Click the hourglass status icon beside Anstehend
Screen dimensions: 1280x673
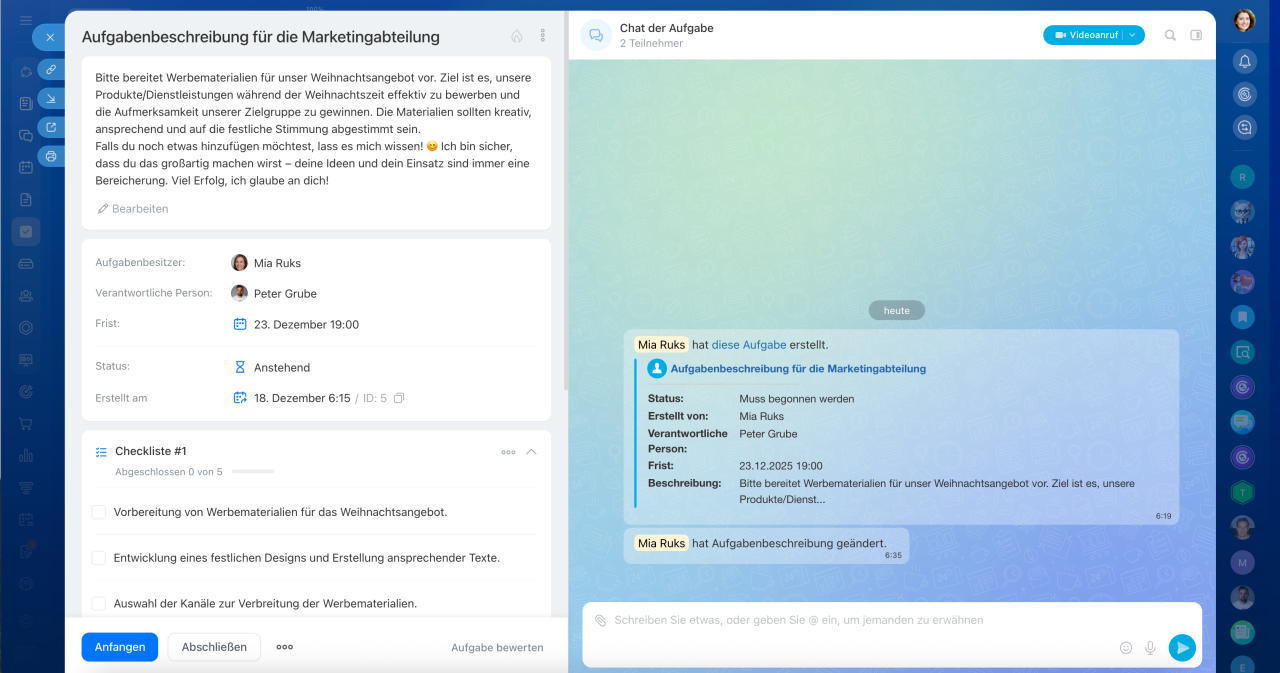pos(240,367)
